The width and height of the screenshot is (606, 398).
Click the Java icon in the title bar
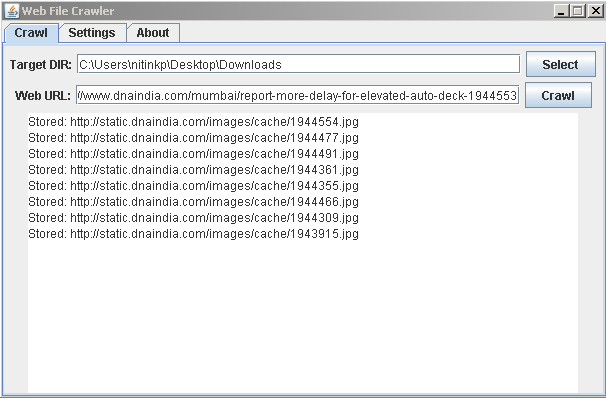(12, 11)
